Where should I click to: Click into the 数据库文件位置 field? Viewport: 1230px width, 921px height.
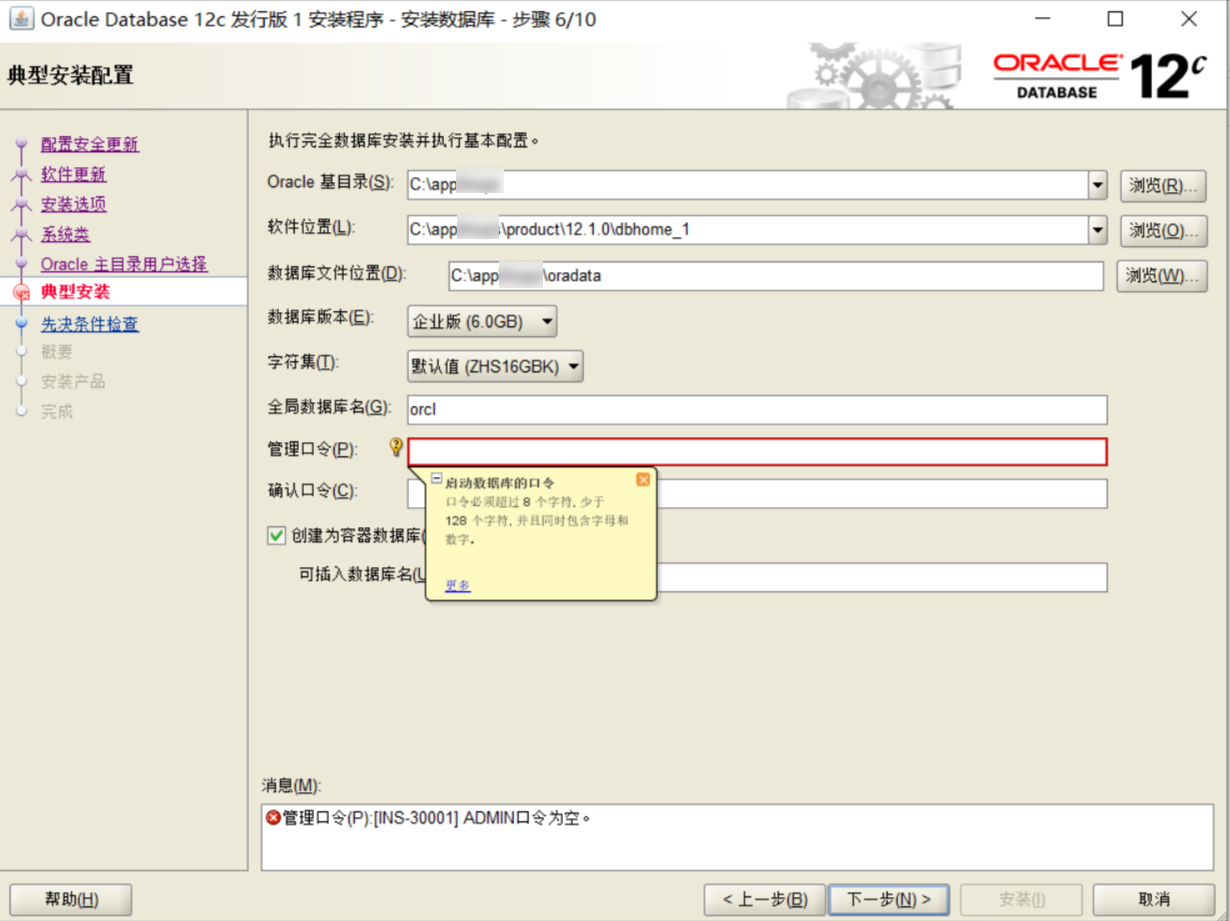tap(776, 275)
